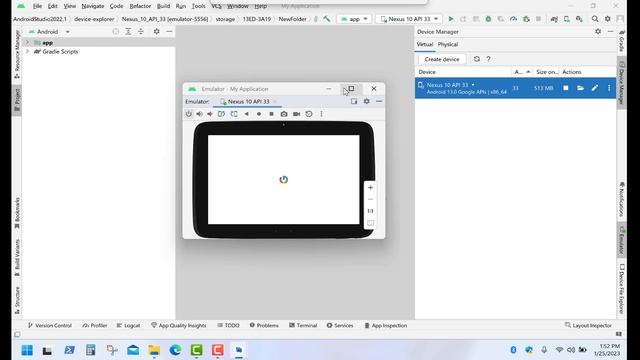Open emulator Snapshots clock icon

[x=309, y=114]
